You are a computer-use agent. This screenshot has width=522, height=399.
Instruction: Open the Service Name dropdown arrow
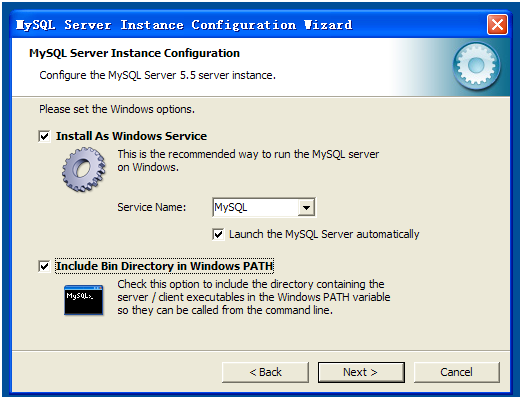(306, 208)
